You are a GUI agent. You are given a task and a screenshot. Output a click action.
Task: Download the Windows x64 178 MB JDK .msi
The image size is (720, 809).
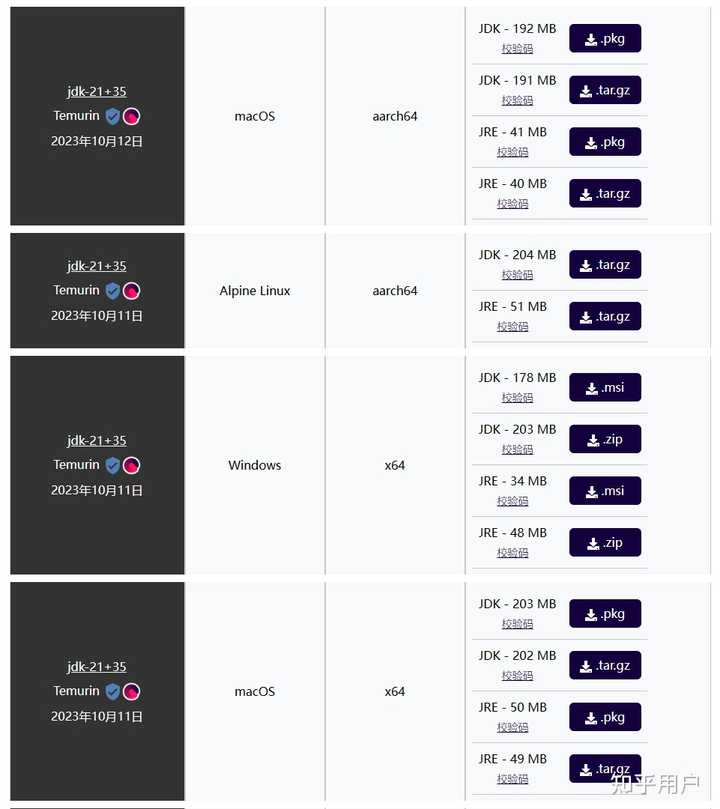(x=605, y=387)
